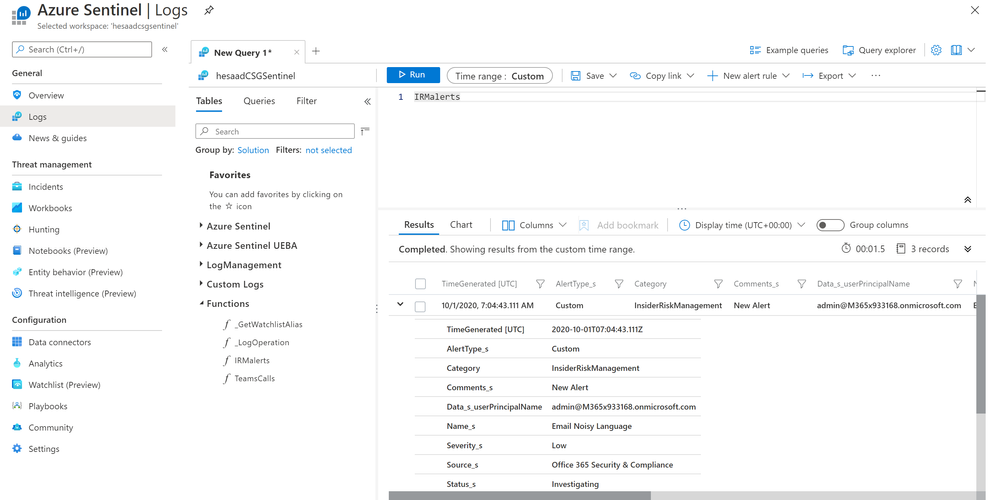999x500 pixels.
Task: Expand Azure Sentinel UEBA group
Action: 201,245
